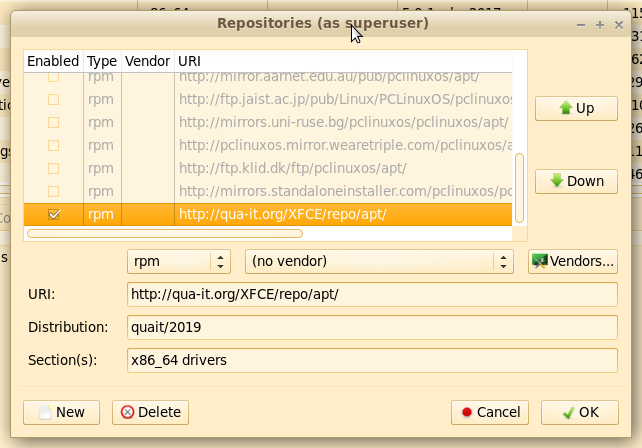Click the Vendor column header
Image resolution: width=642 pixels, height=448 pixels.
point(147,61)
